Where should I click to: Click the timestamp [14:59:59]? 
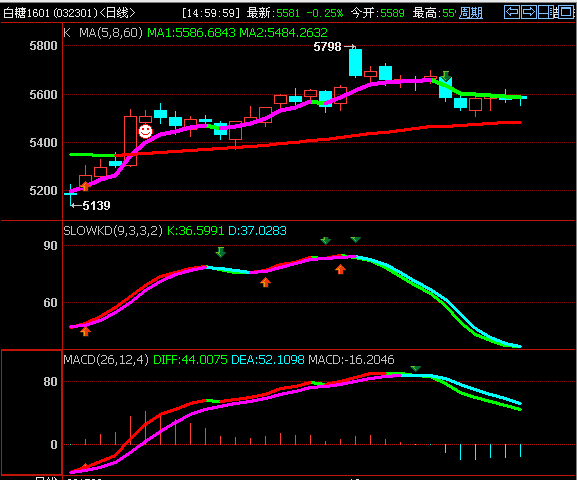point(211,13)
